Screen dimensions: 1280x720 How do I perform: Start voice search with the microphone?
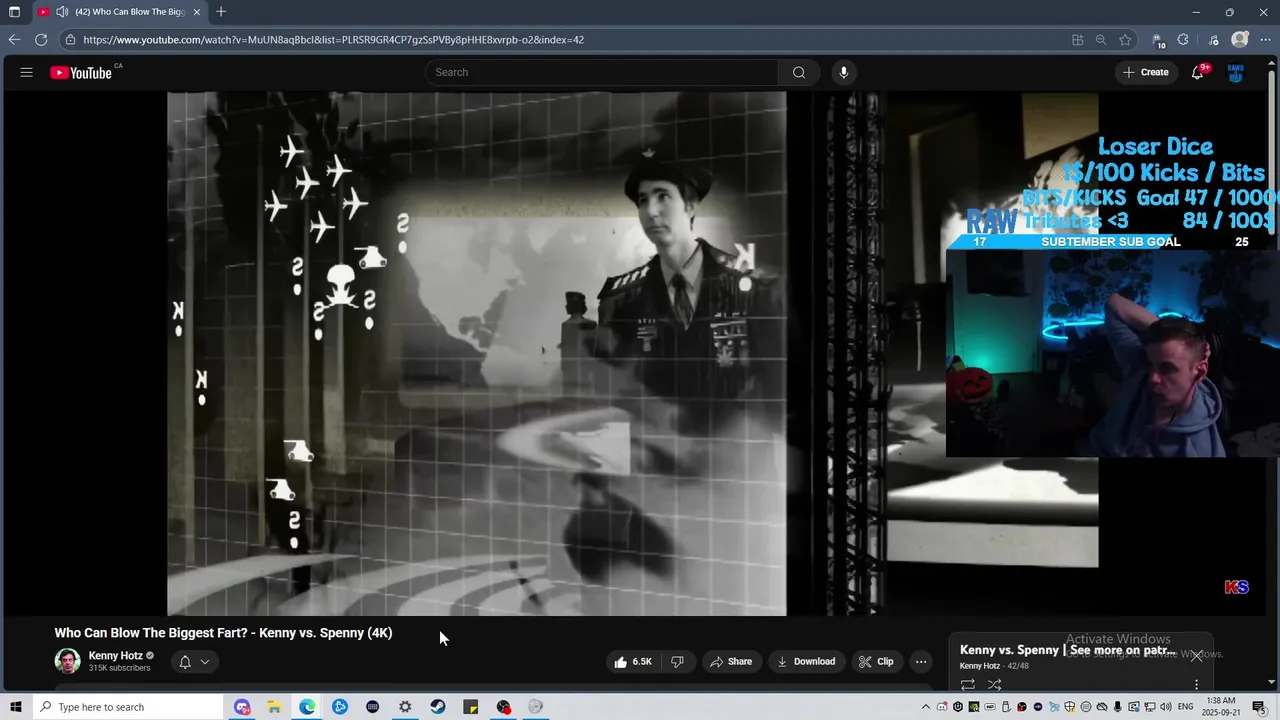pos(844,72)
